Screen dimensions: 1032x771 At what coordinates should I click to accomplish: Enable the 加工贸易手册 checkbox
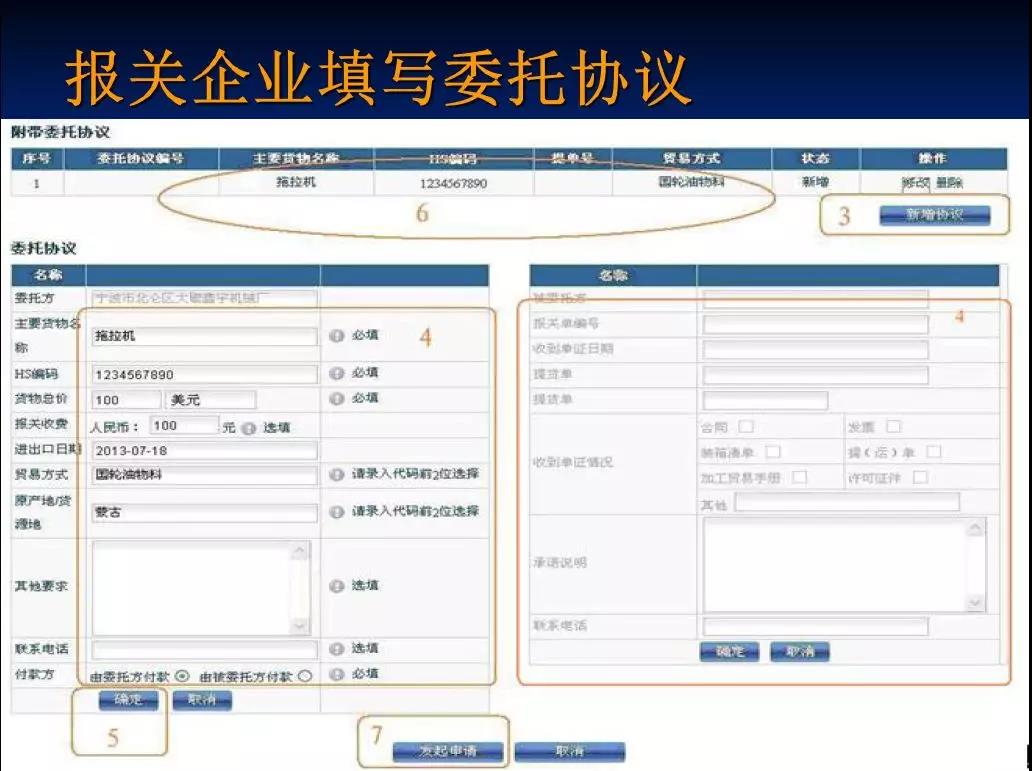[799, 477]
